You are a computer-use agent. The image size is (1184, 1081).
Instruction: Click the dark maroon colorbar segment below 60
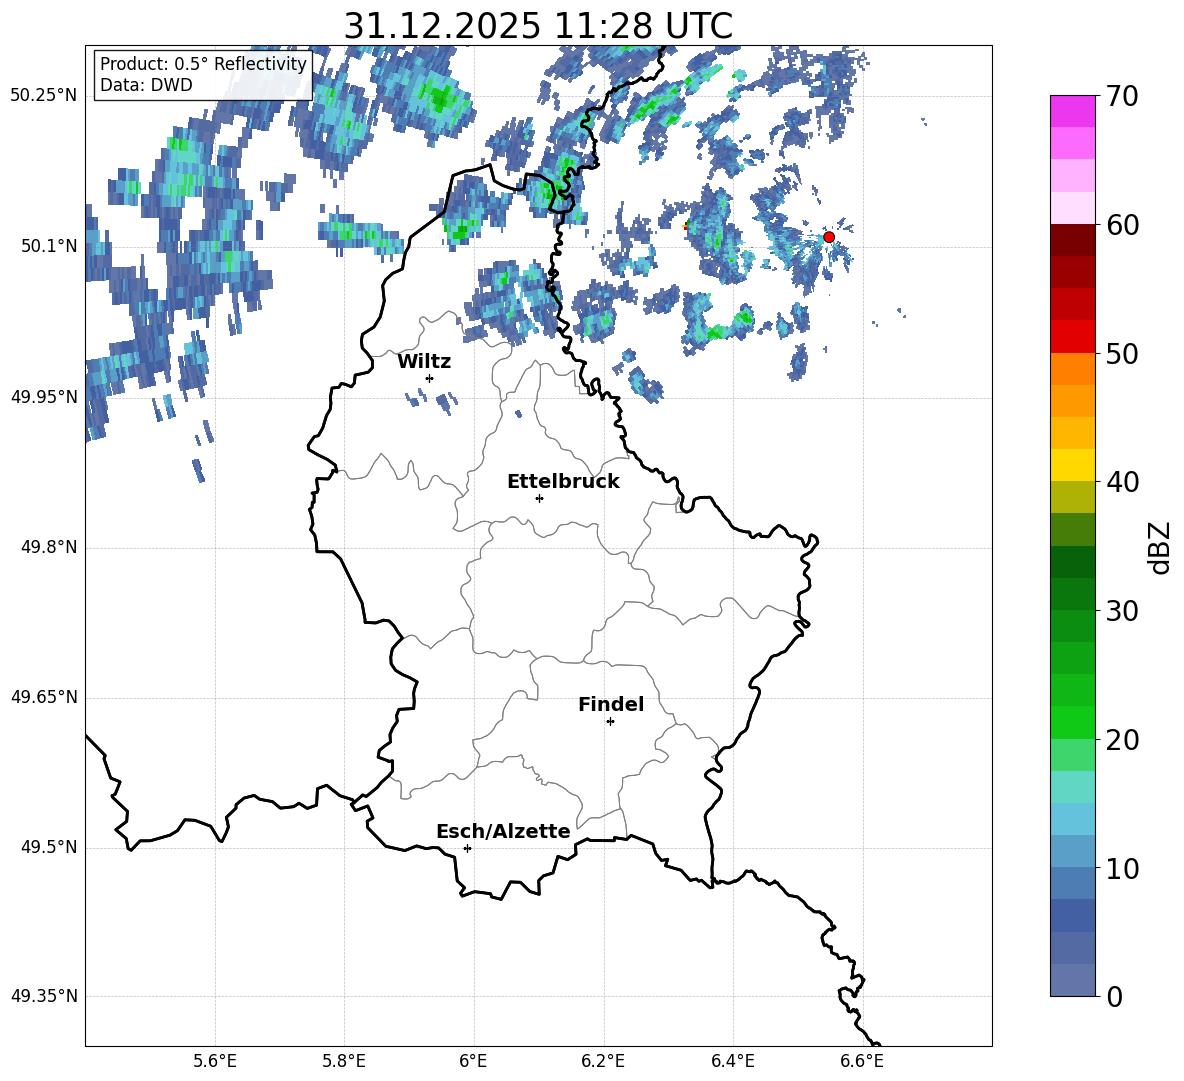tap(1073, 240)
